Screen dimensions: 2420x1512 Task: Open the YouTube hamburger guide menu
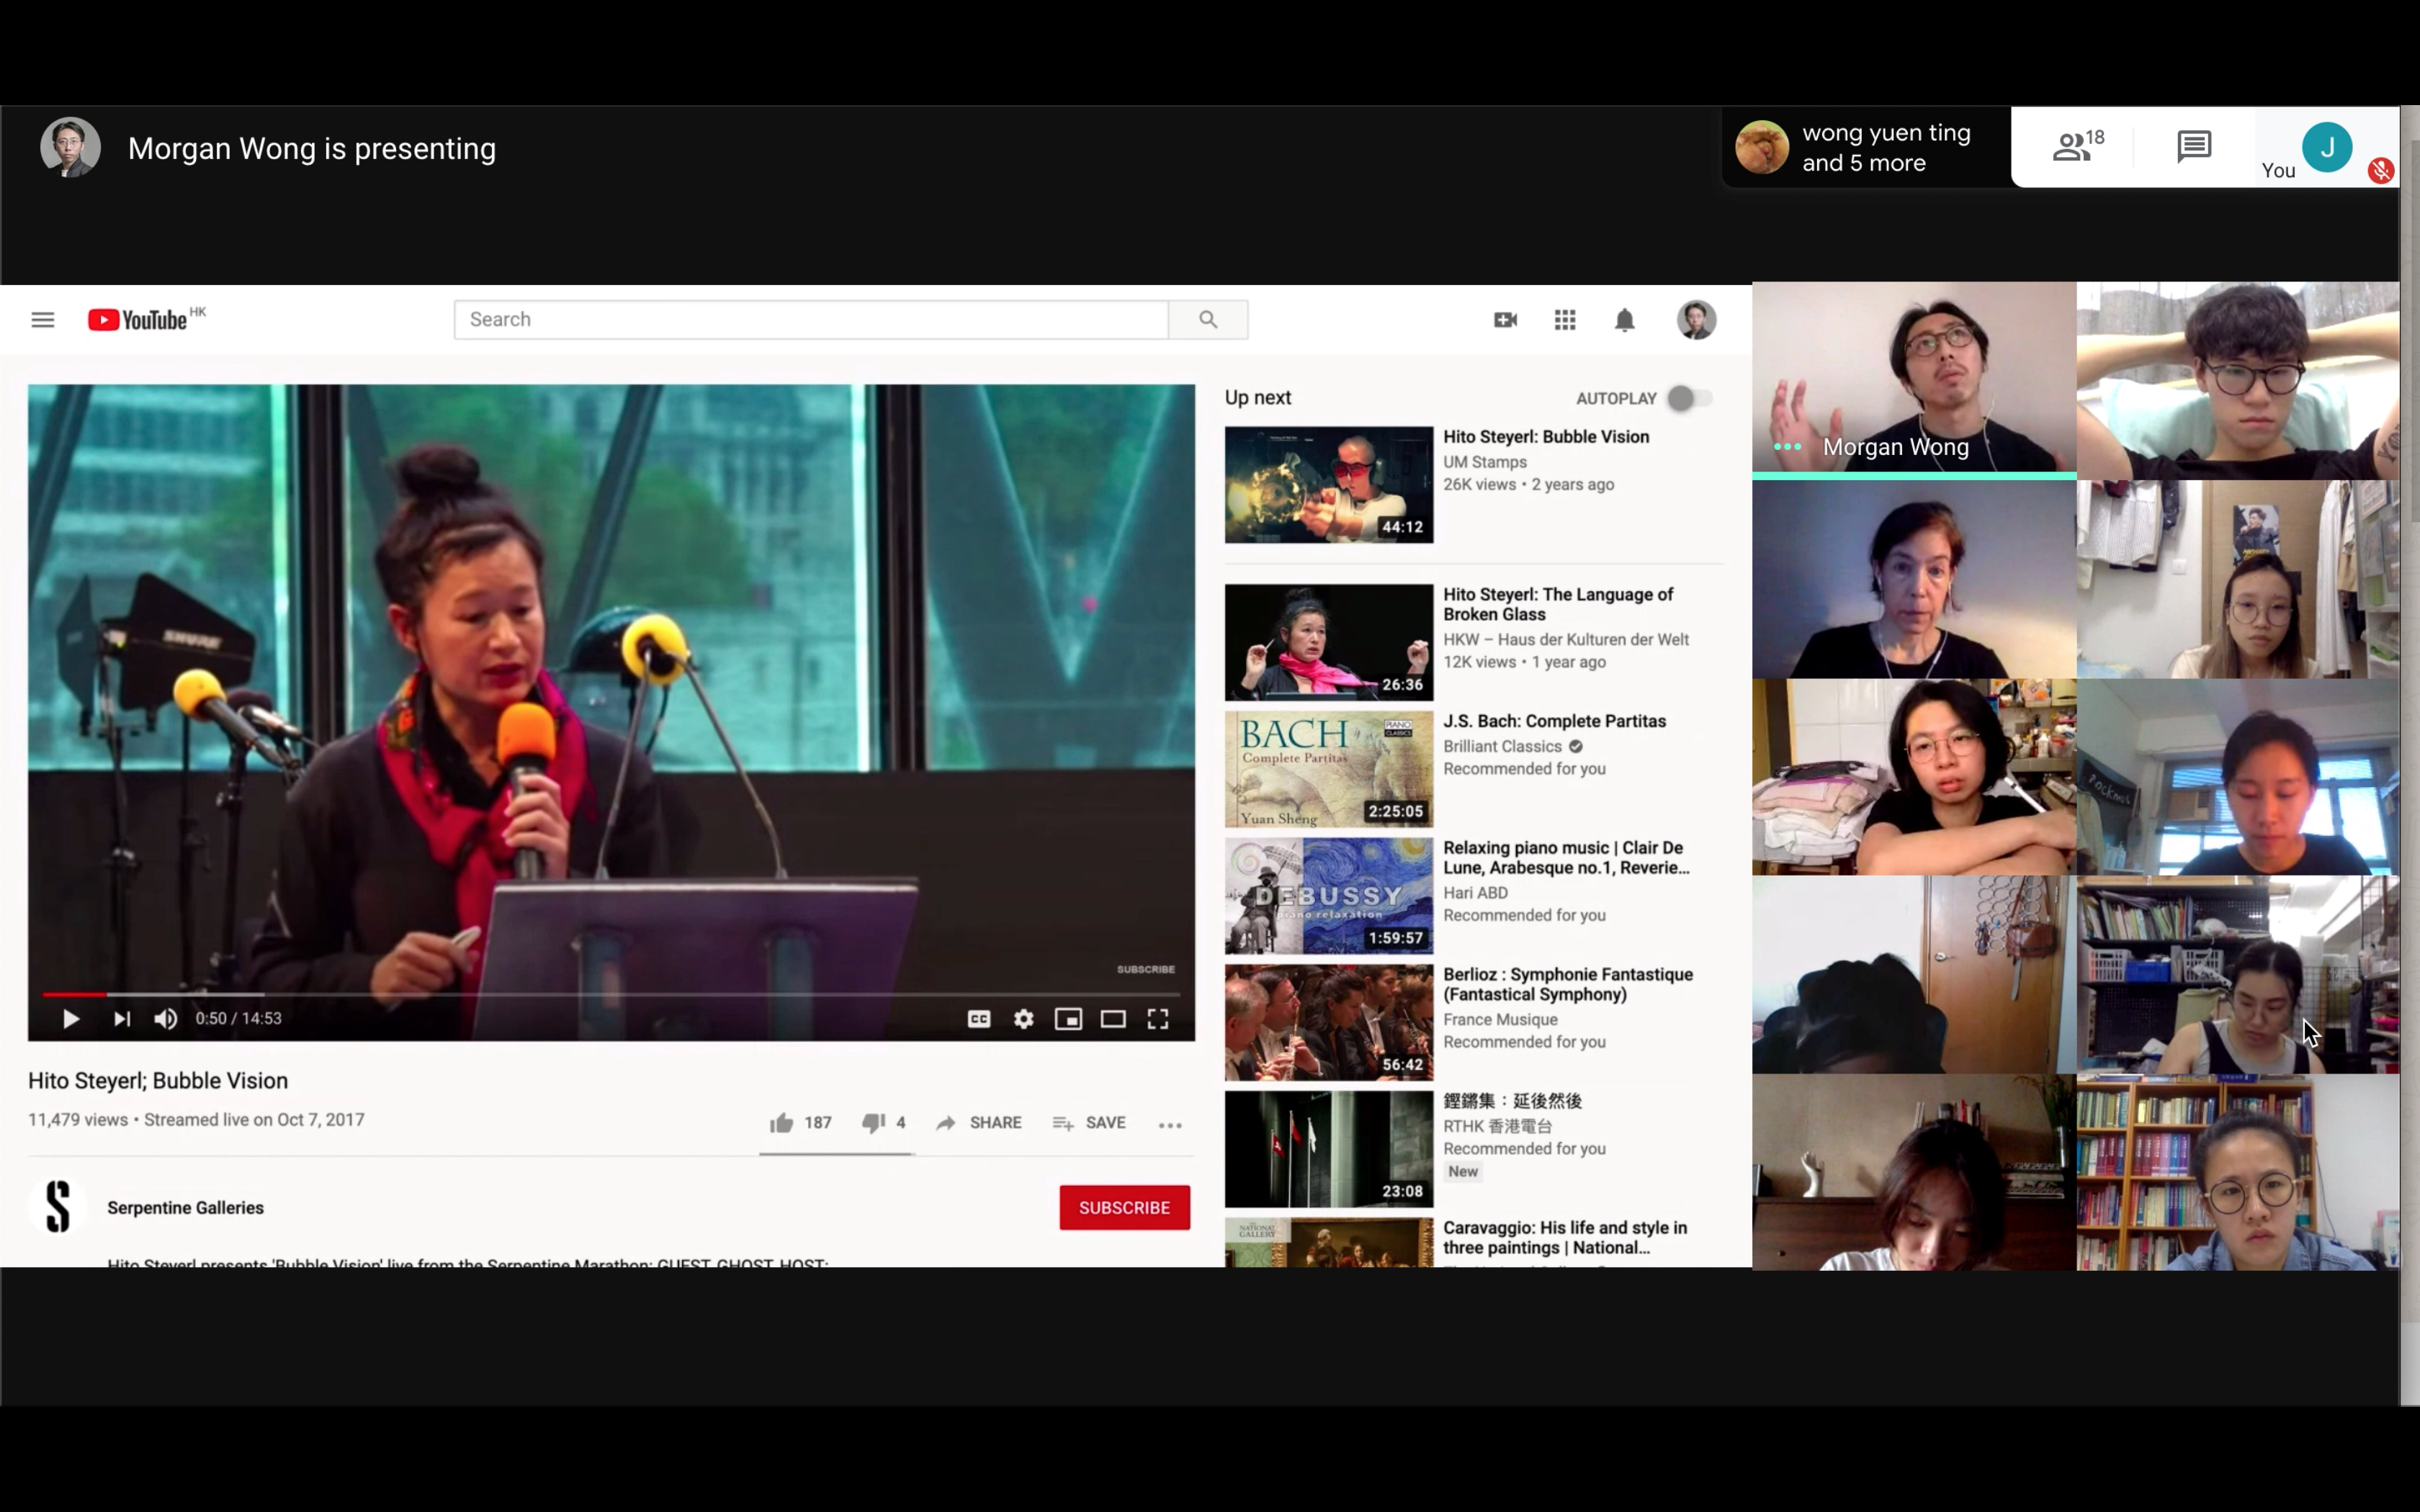42,320
